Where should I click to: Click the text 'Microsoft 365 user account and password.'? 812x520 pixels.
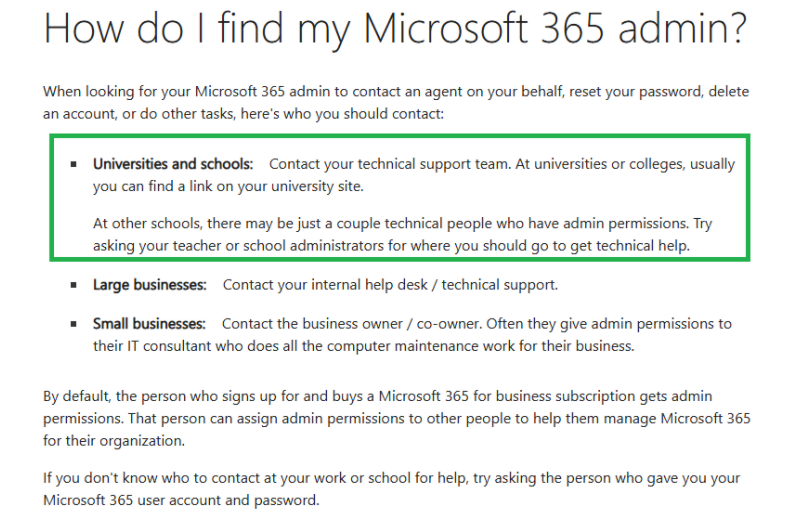tap(181, 501)
